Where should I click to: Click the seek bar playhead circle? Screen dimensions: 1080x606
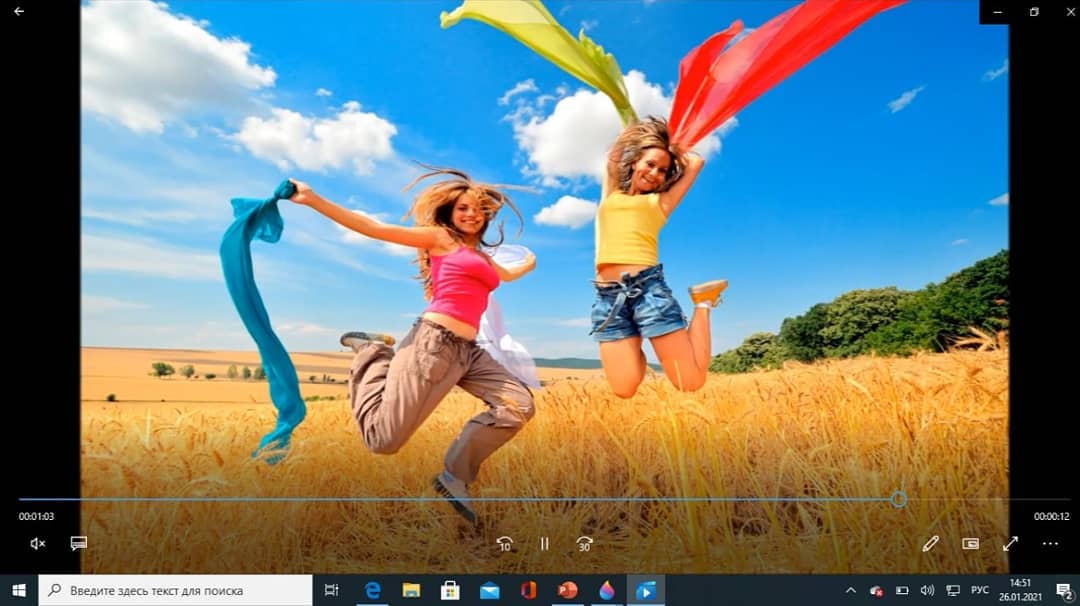point(899,499)
